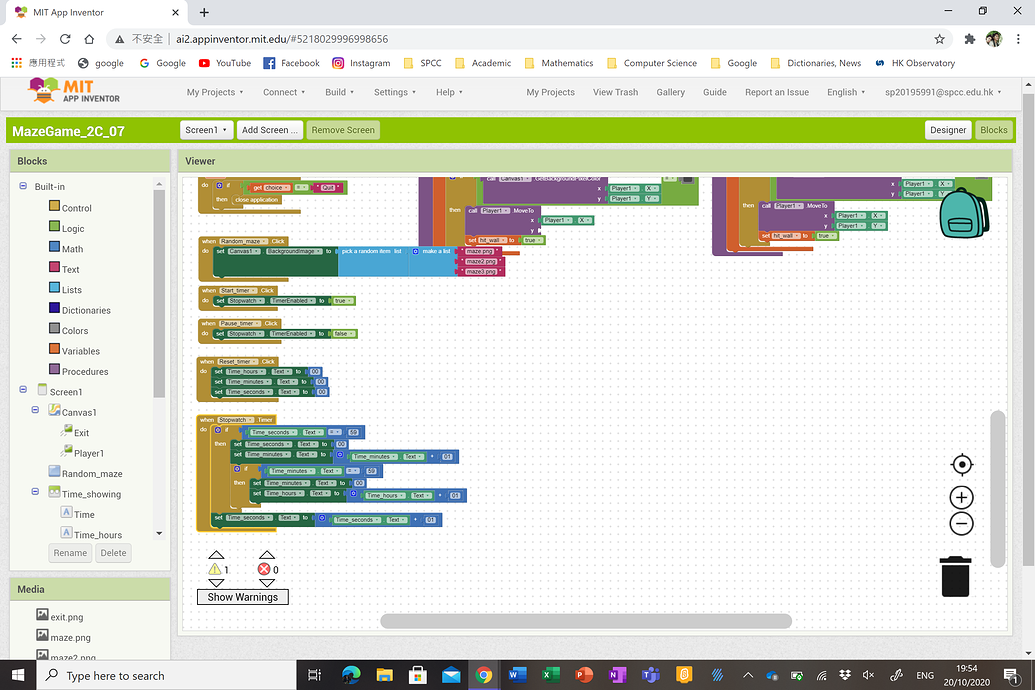The height and width of the screenshot is (690, 1035).
Task: Click the Show Warnings button
Action: [x=242, y=597]
